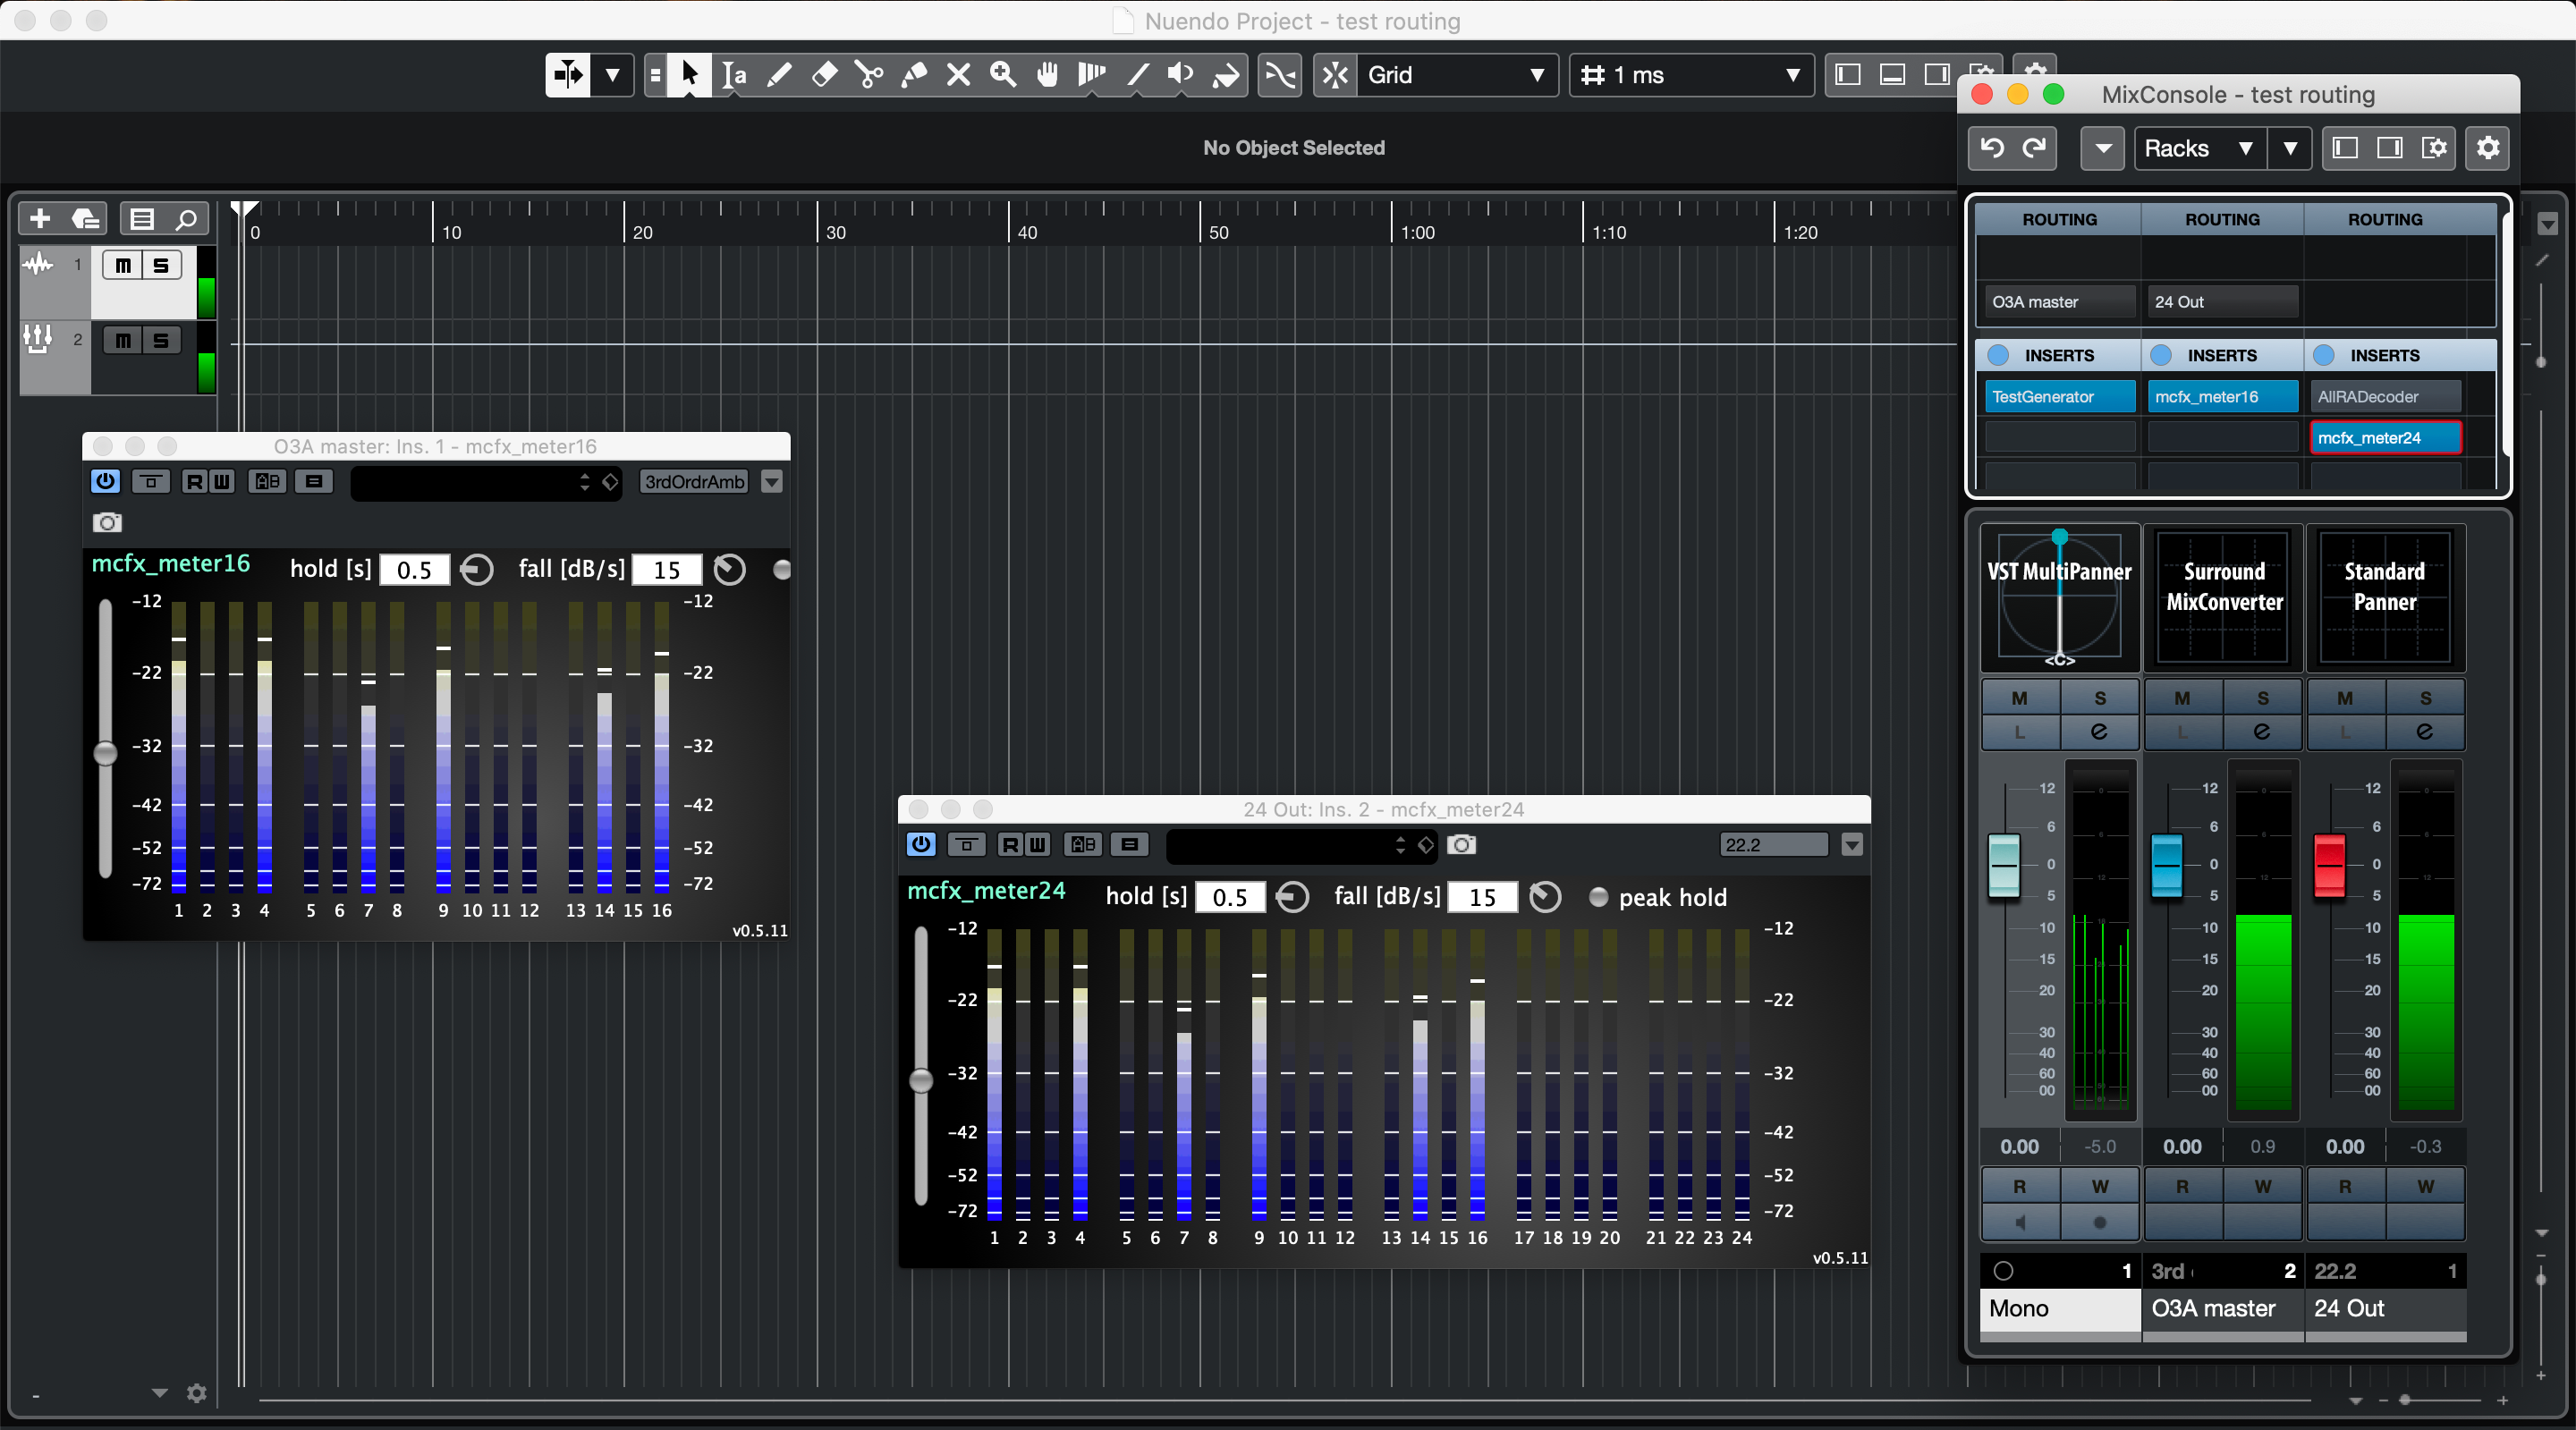Select the Glue tool
The width and height of the screenshot is (2576, 1430).
(914, 75)
